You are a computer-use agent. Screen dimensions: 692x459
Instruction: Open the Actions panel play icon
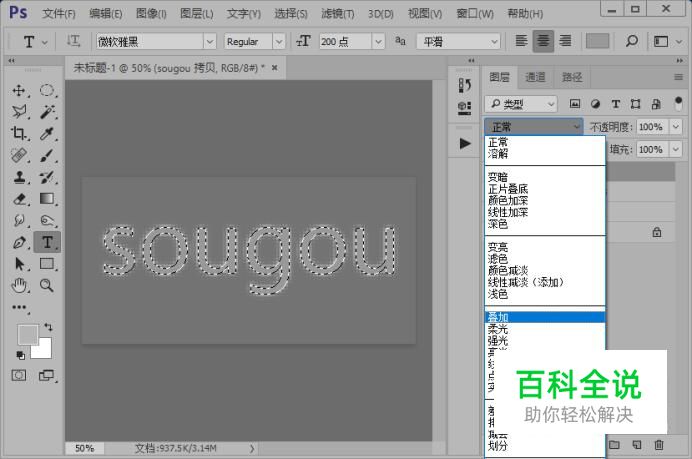[464, 143]
